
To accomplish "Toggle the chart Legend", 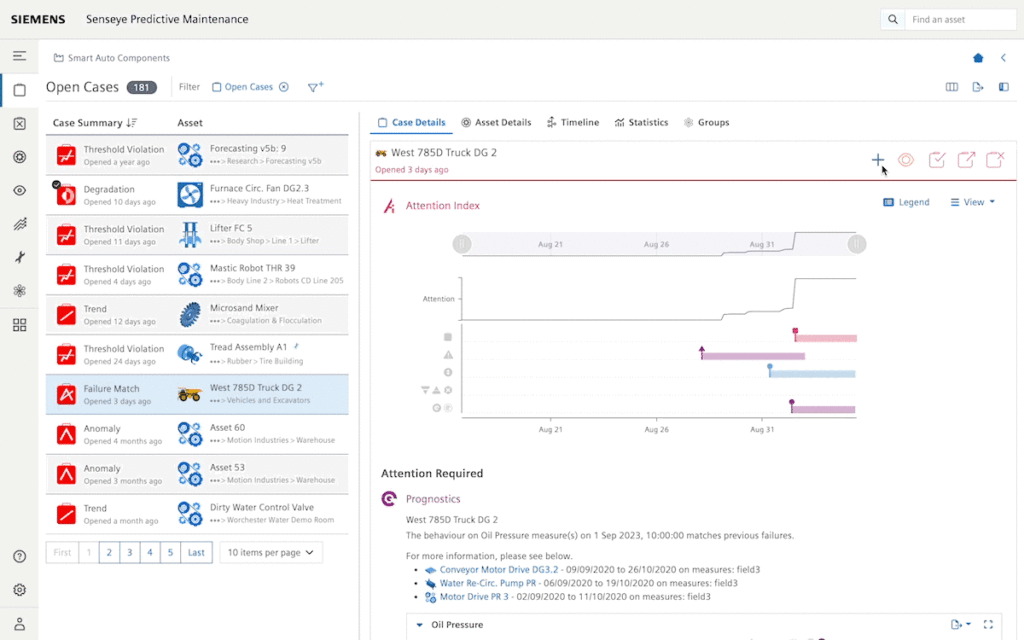I will (906, 202).
